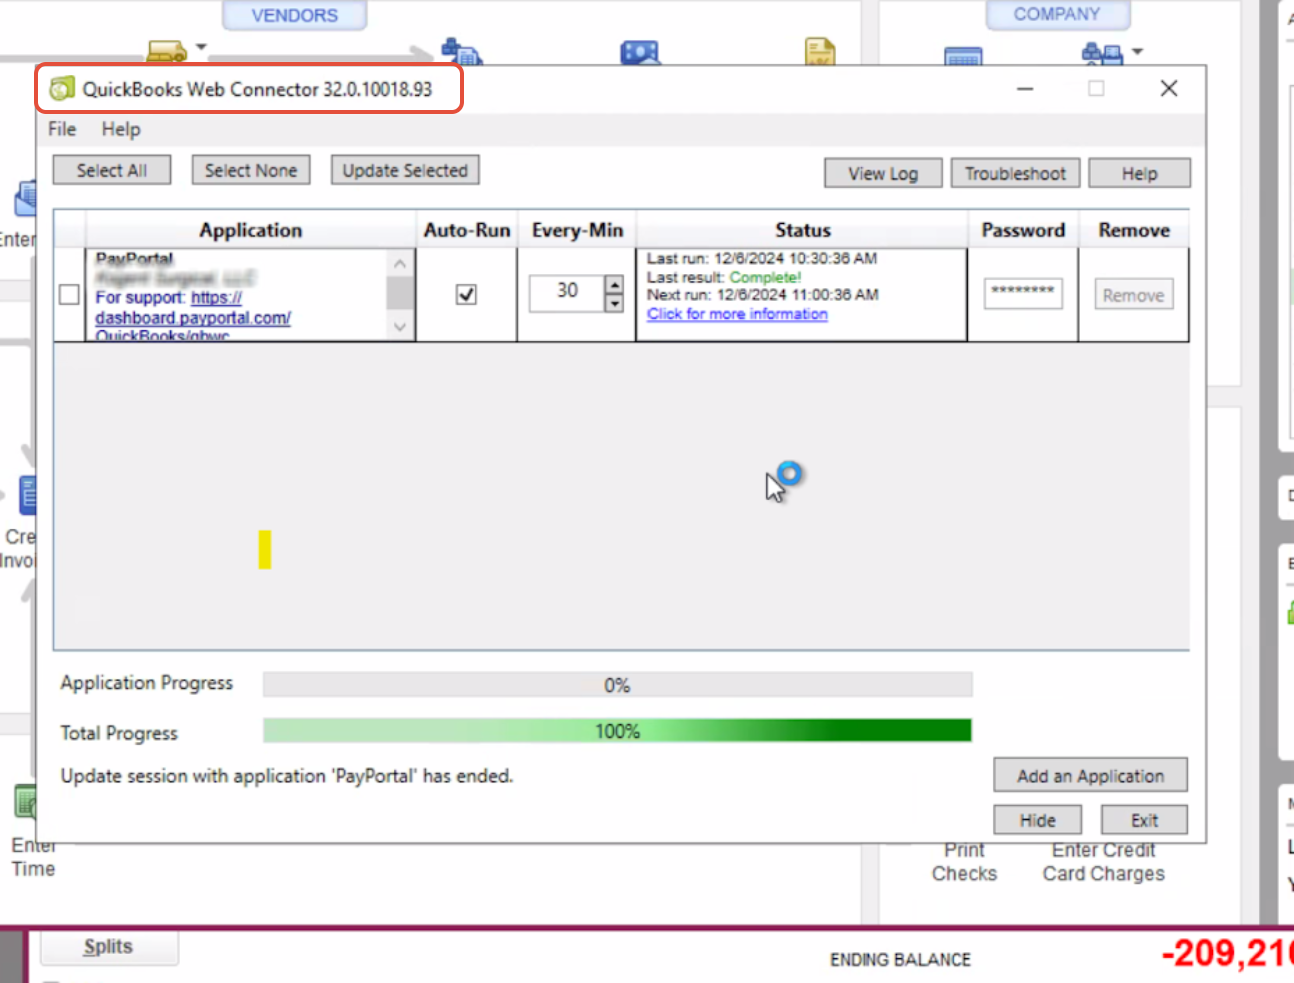The width and height of the screenshot is (1294, 983).
Task: Click the red ending balance amount
Action: click(x=1227, y=953)
